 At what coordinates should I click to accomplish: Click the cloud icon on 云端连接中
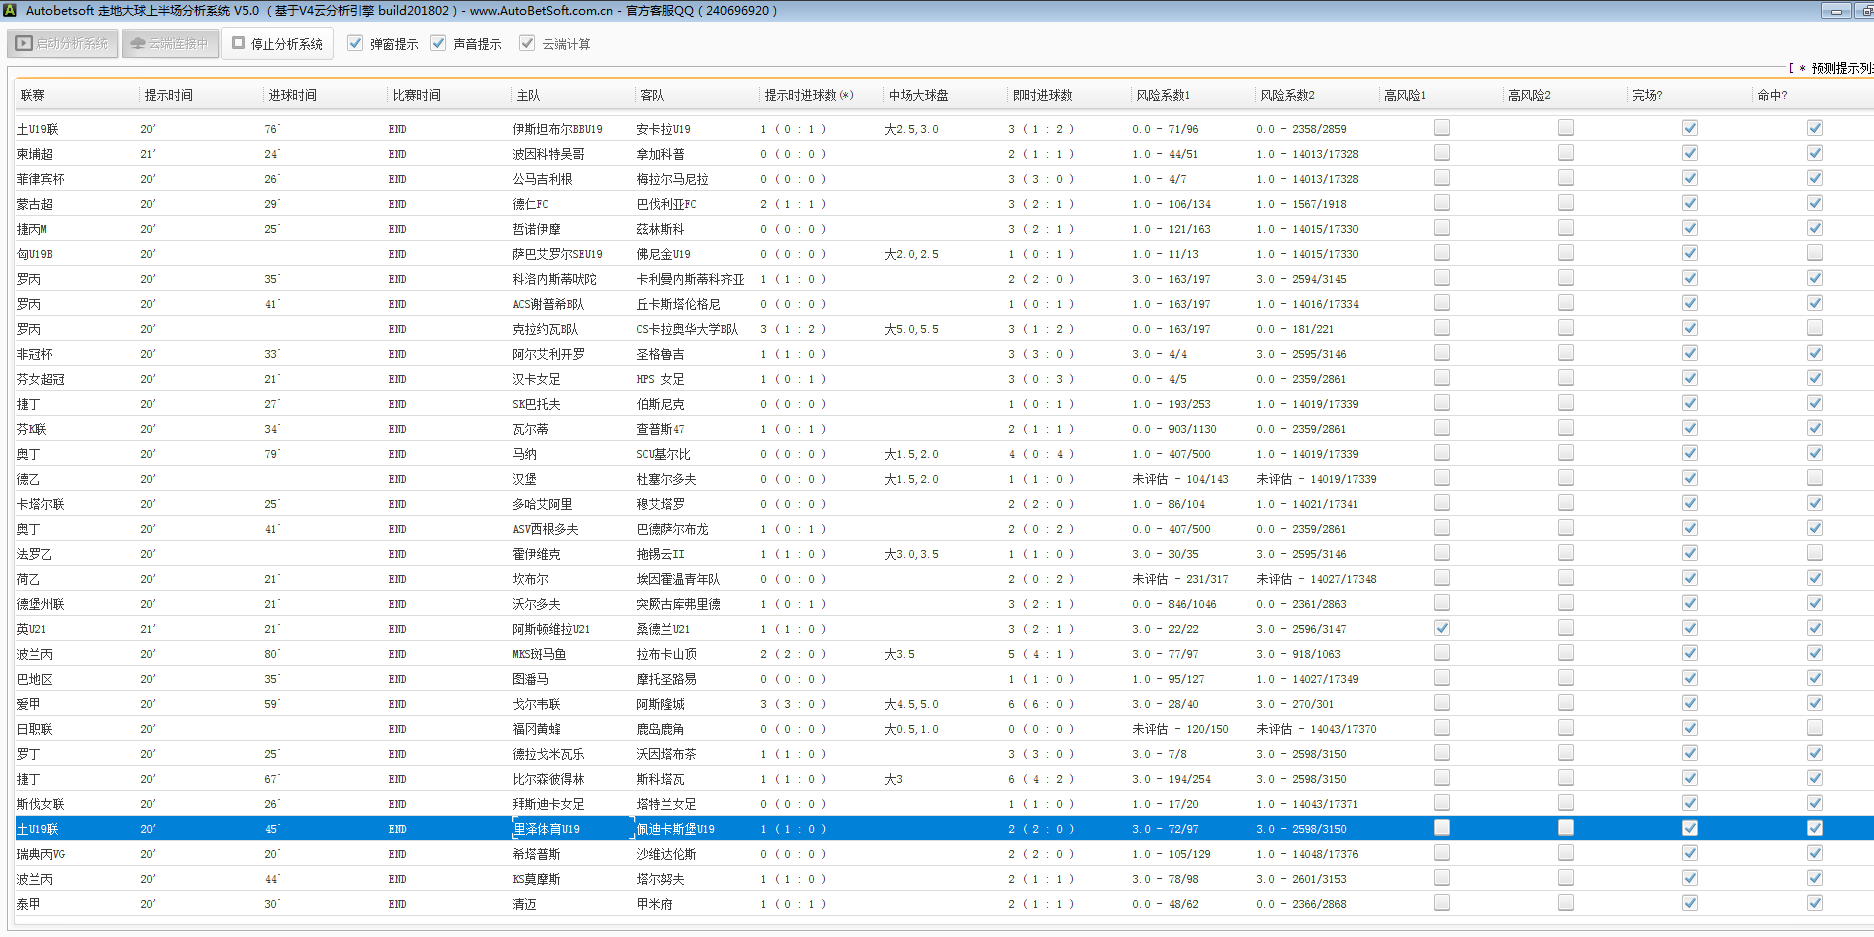coord(138,44)
